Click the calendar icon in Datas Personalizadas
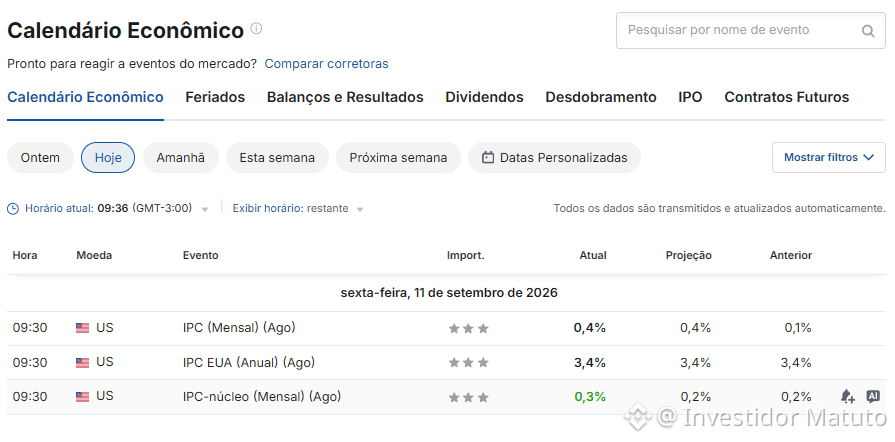 tap(487, 158)
